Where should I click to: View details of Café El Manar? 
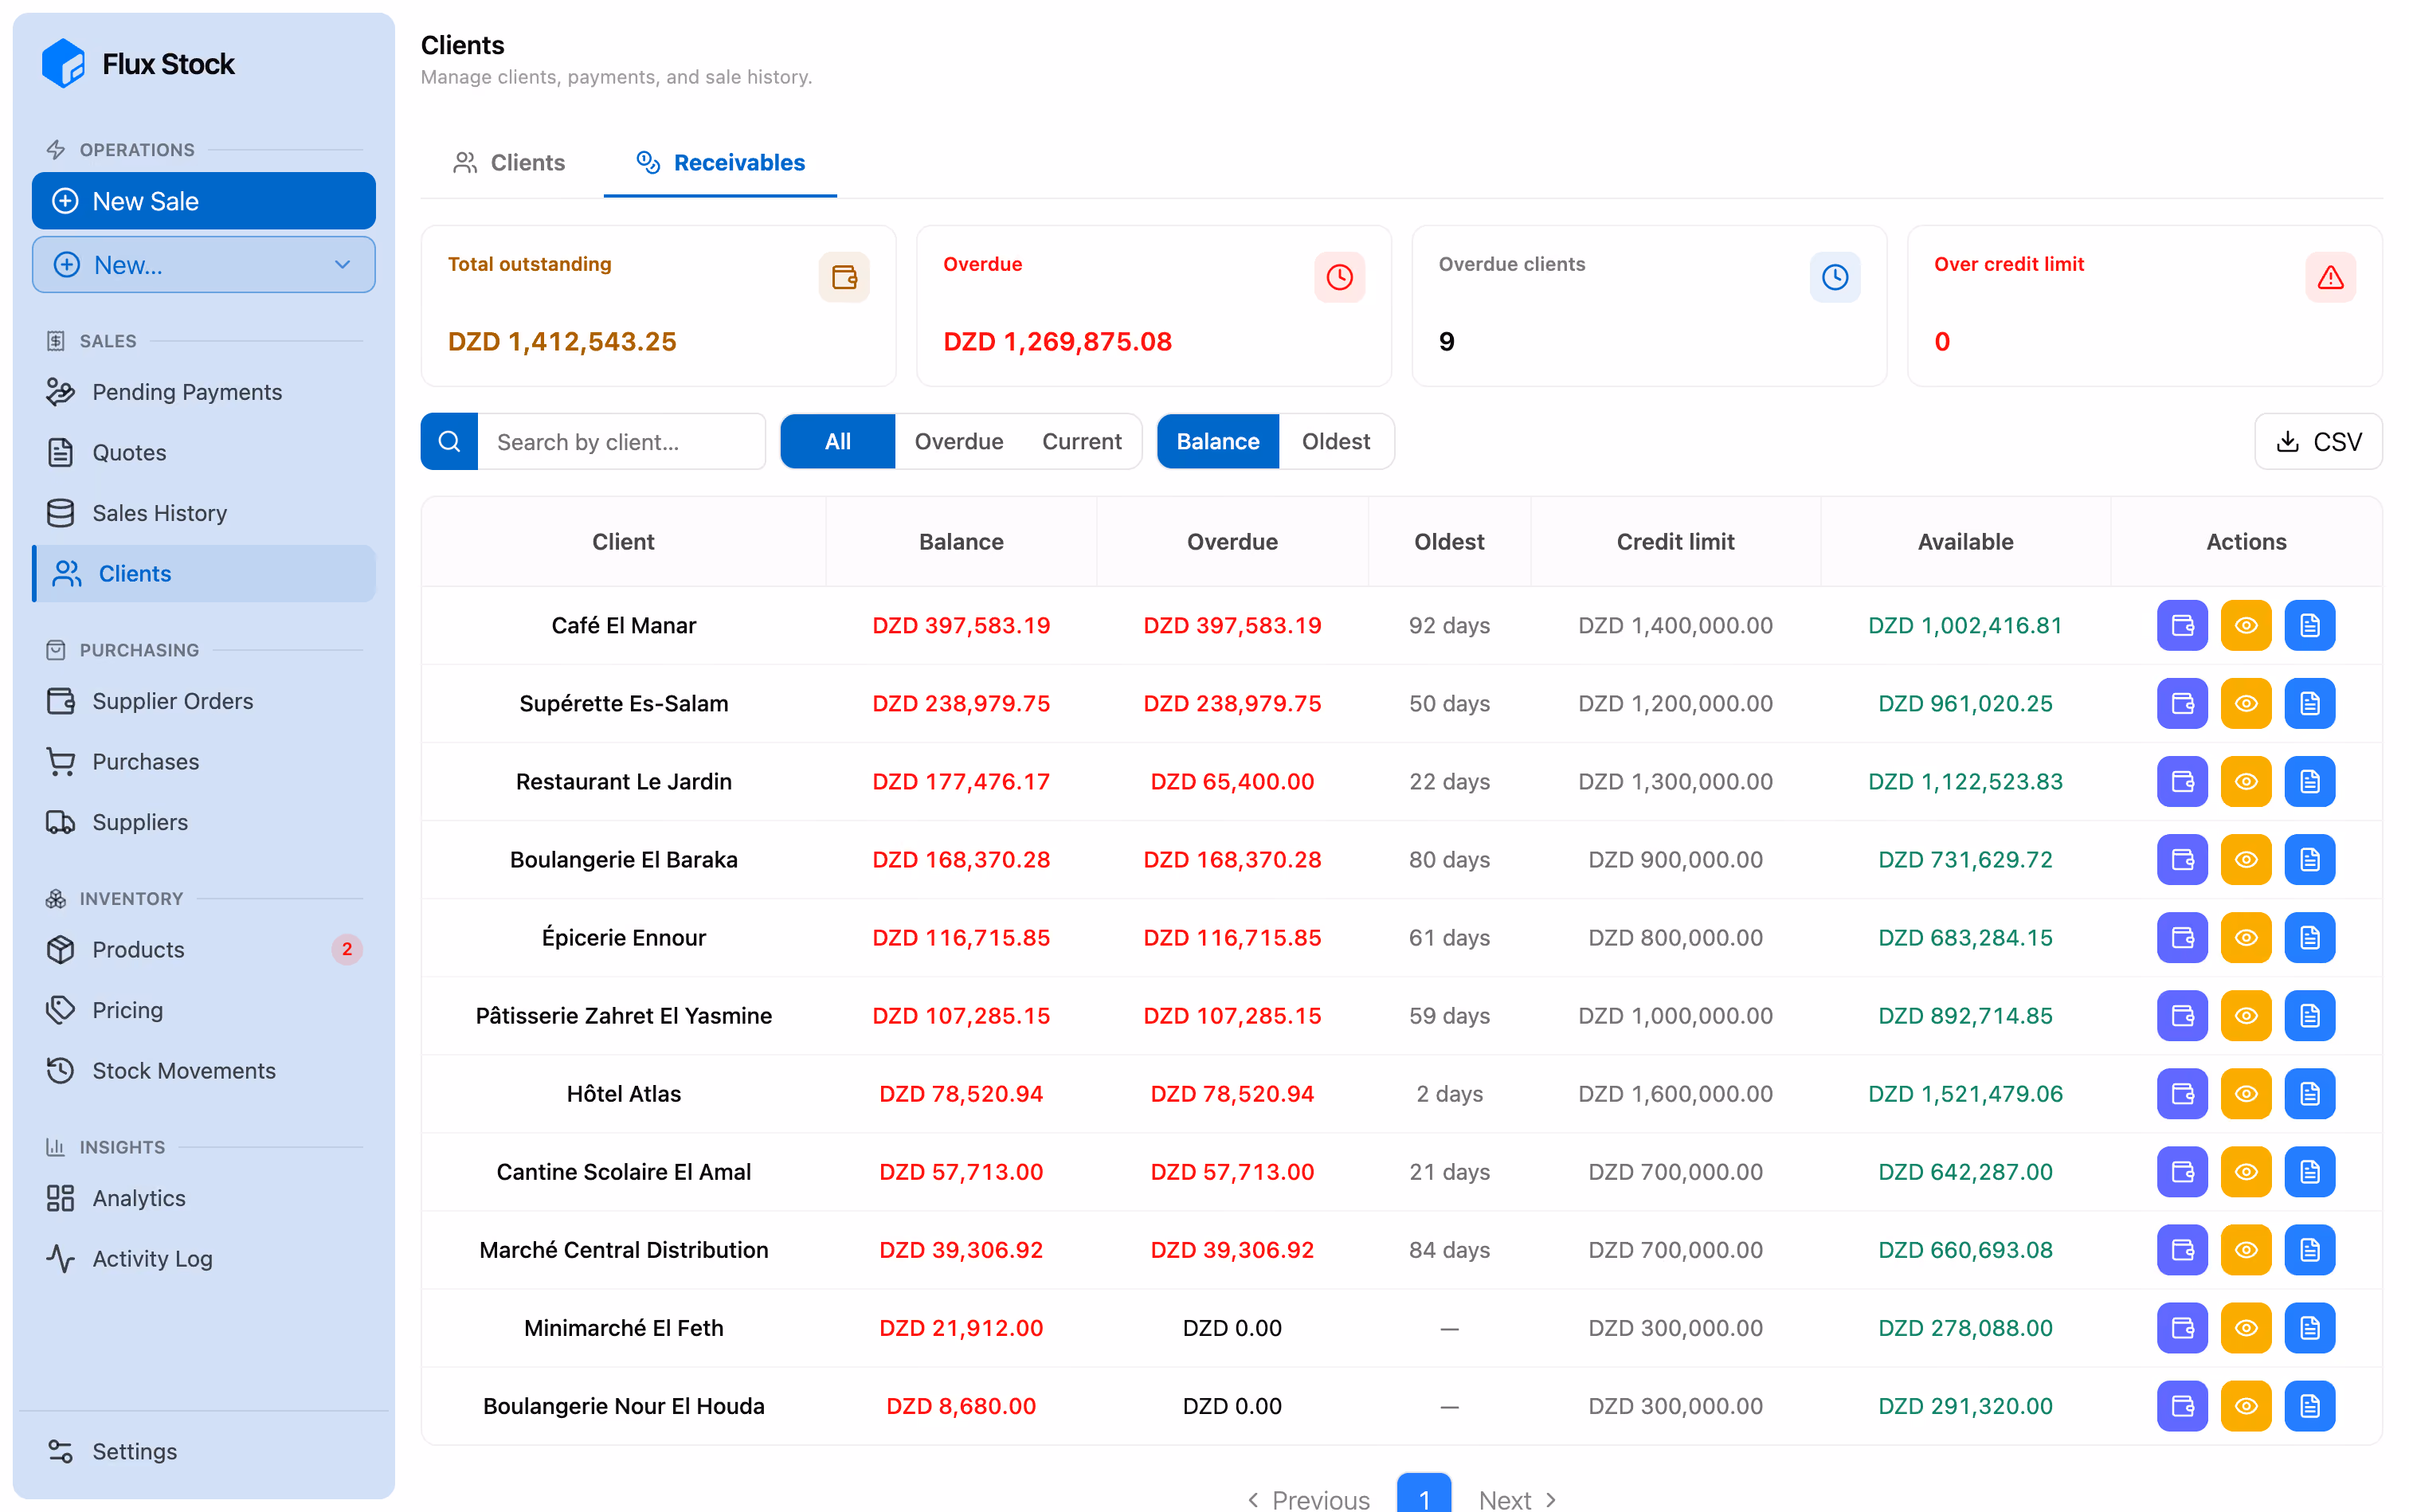coord(2245,625)
